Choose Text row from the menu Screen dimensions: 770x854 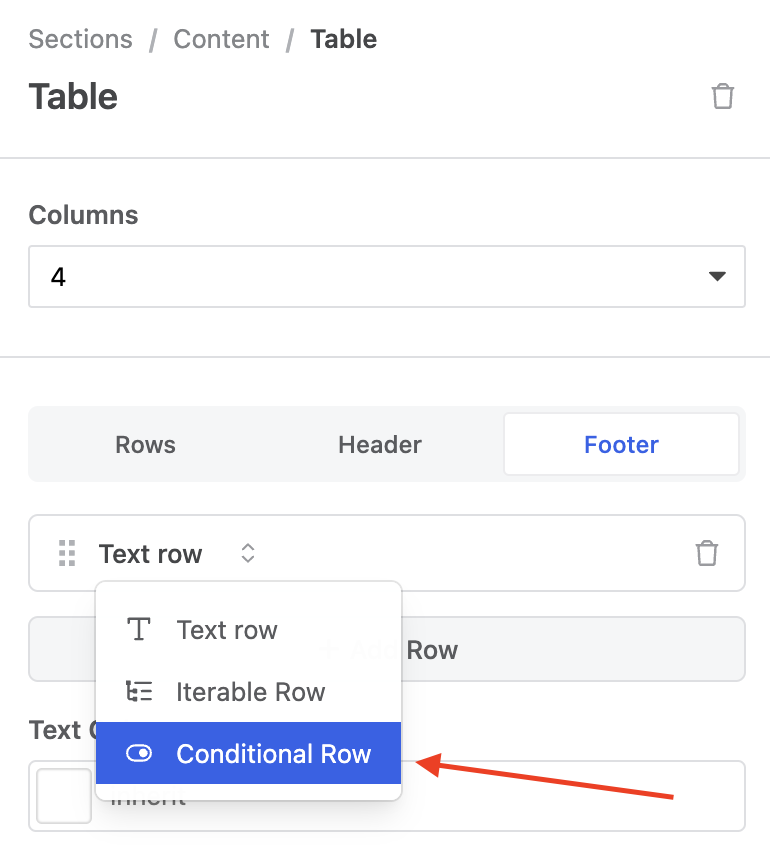[227, 630]
